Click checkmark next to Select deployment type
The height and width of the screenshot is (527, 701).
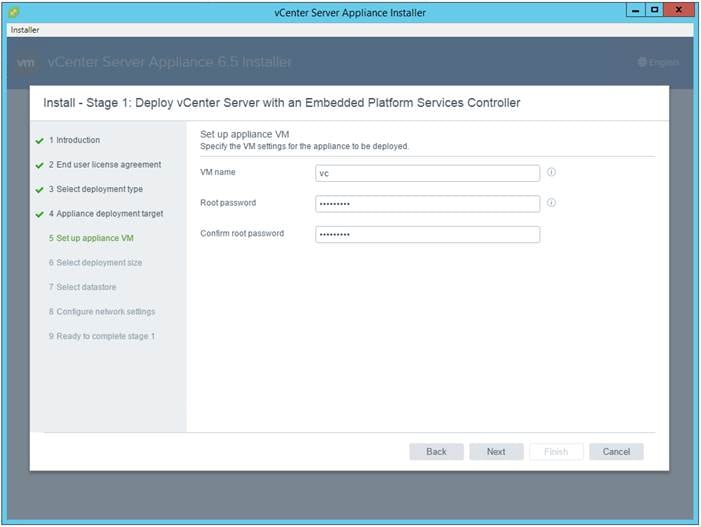pyautogui.click(x=39, y=190)
